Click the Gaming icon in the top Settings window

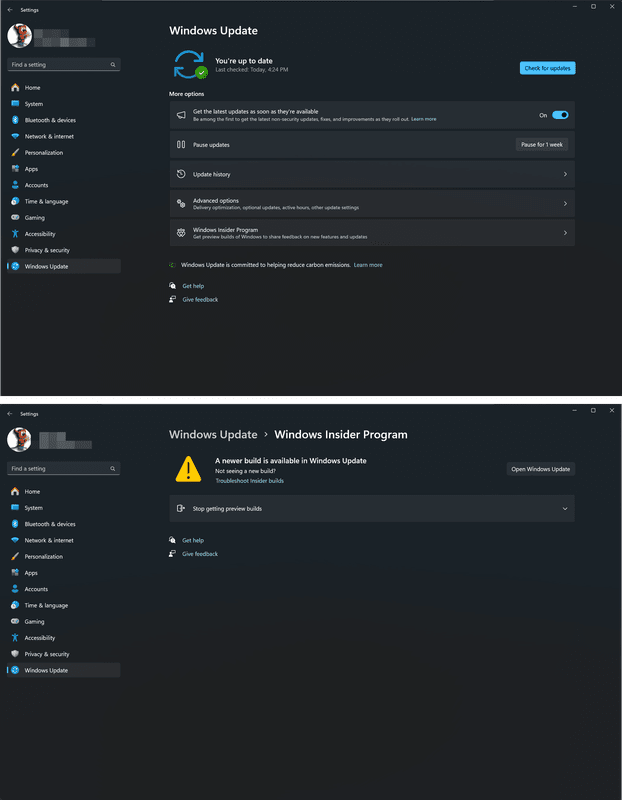pyautogui.click(x=15, y=217)
